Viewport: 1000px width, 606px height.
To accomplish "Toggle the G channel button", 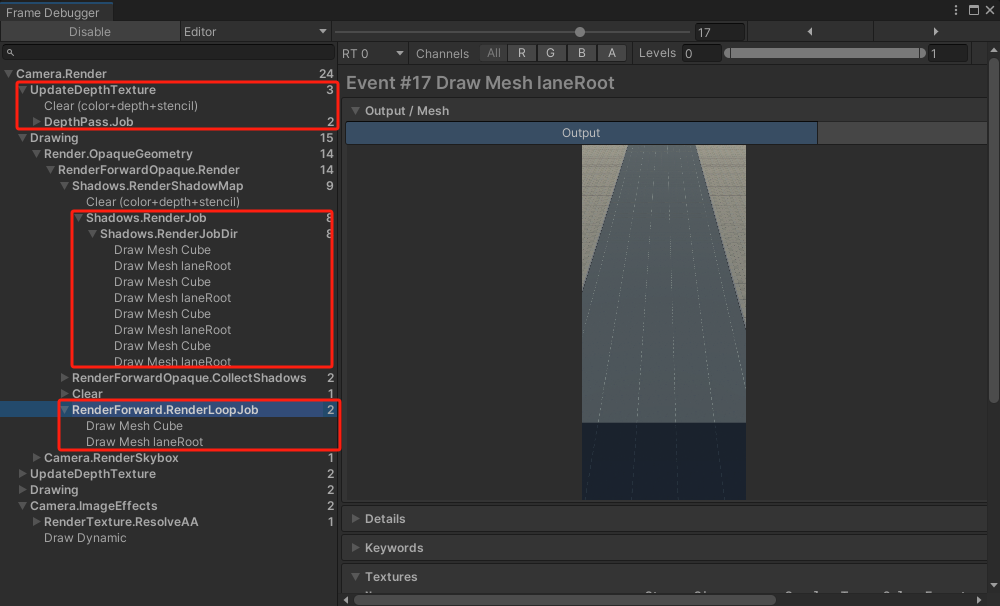I will (550, 54).
